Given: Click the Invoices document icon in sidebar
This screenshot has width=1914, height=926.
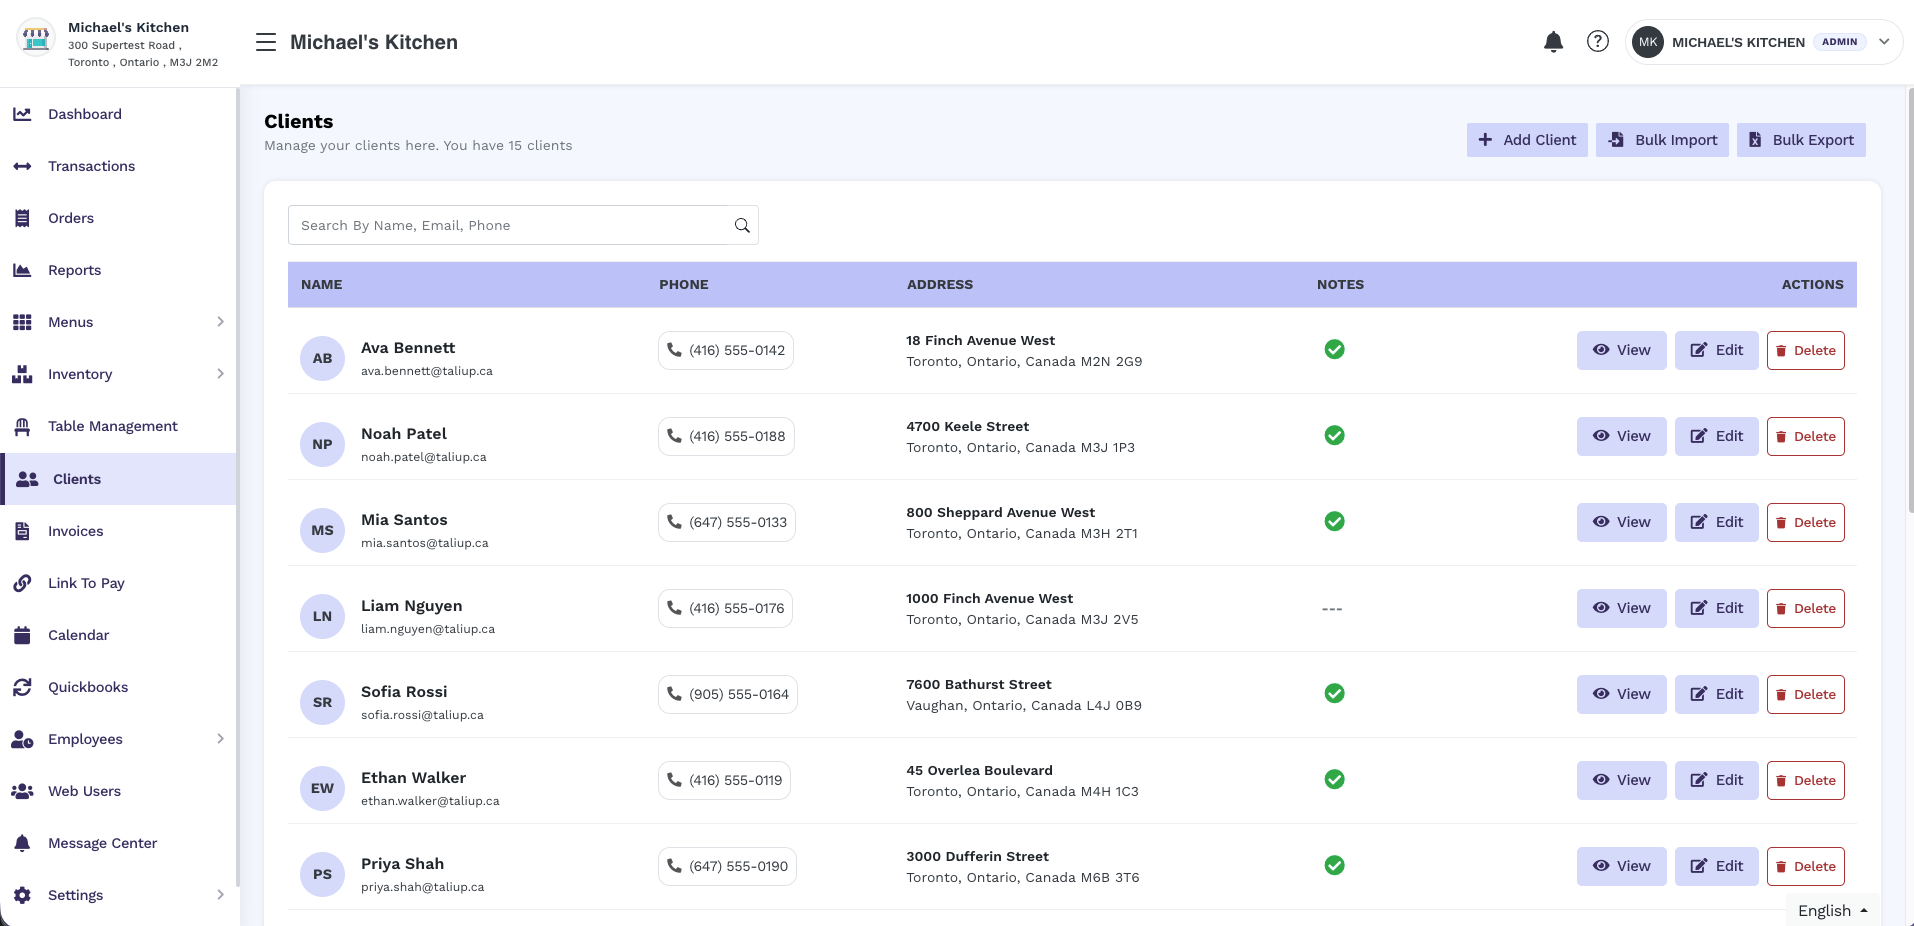Looking at the screenshot, I should point(22,531).
